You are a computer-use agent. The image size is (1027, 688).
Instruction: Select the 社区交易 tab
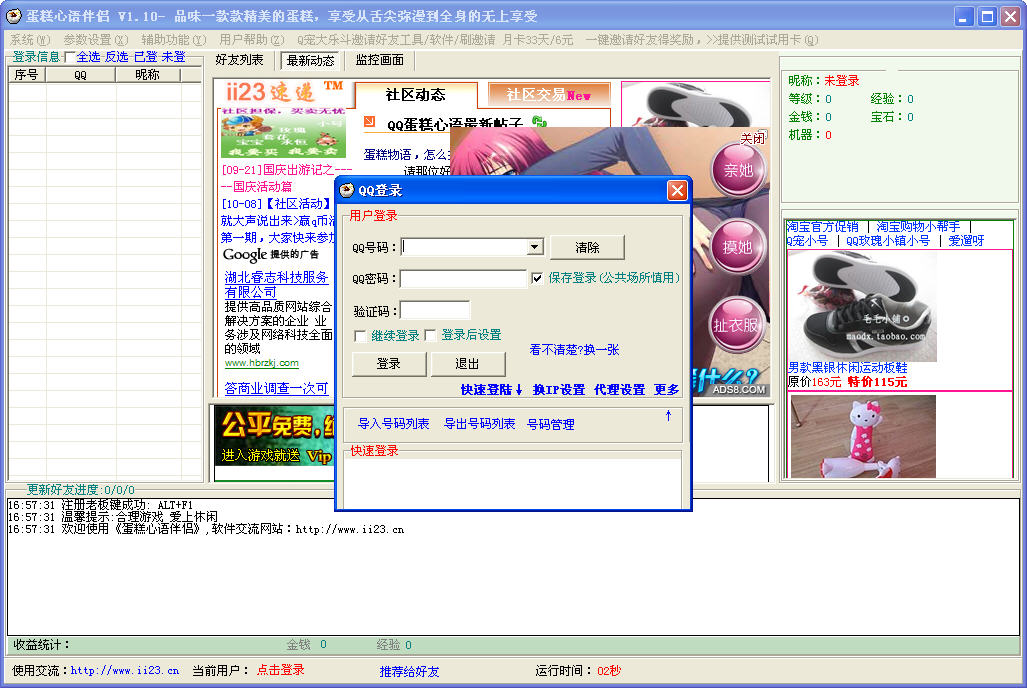pyautogui.click(x=549, y=95)
